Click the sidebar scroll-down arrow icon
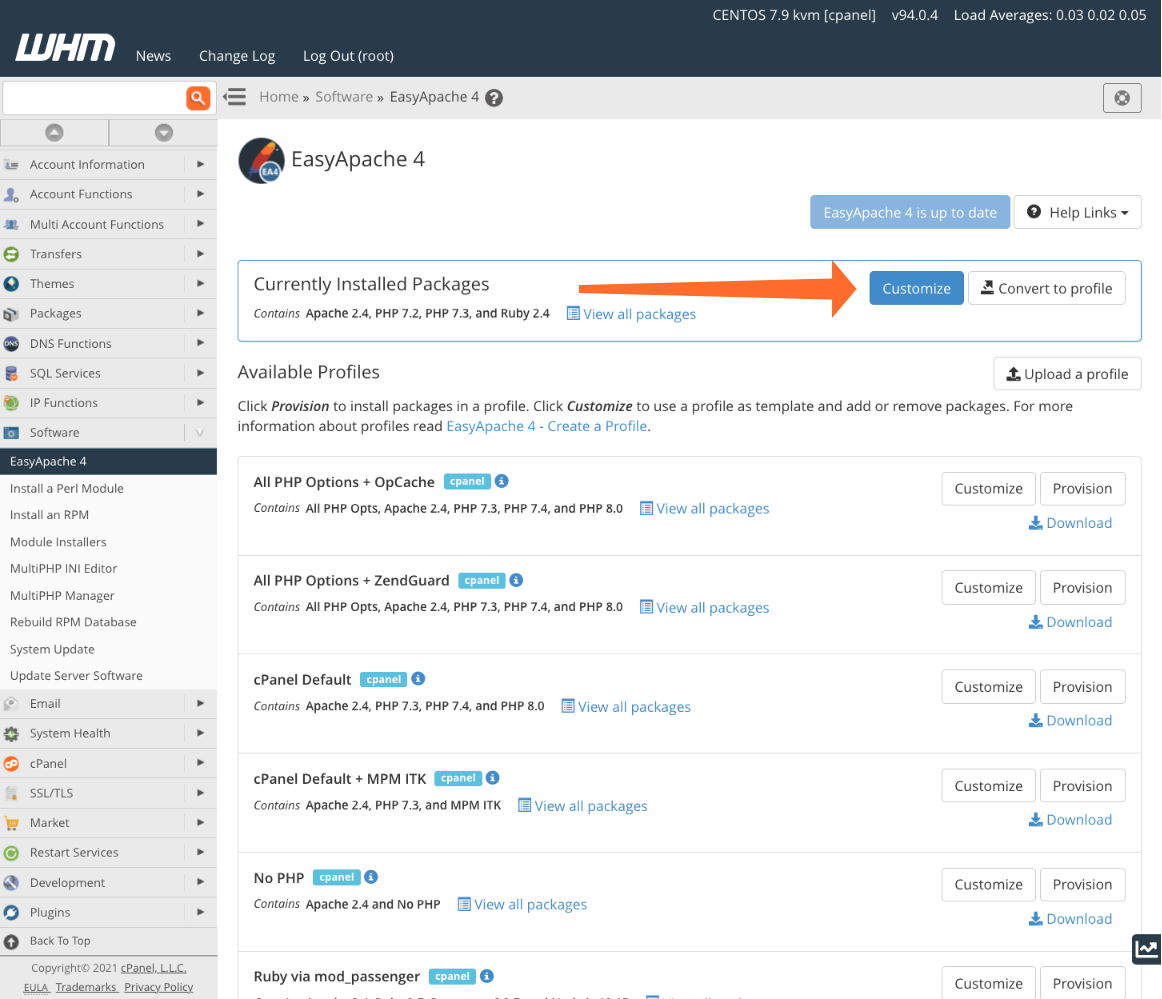This screenshot has height=999, width=1162. 163,132
